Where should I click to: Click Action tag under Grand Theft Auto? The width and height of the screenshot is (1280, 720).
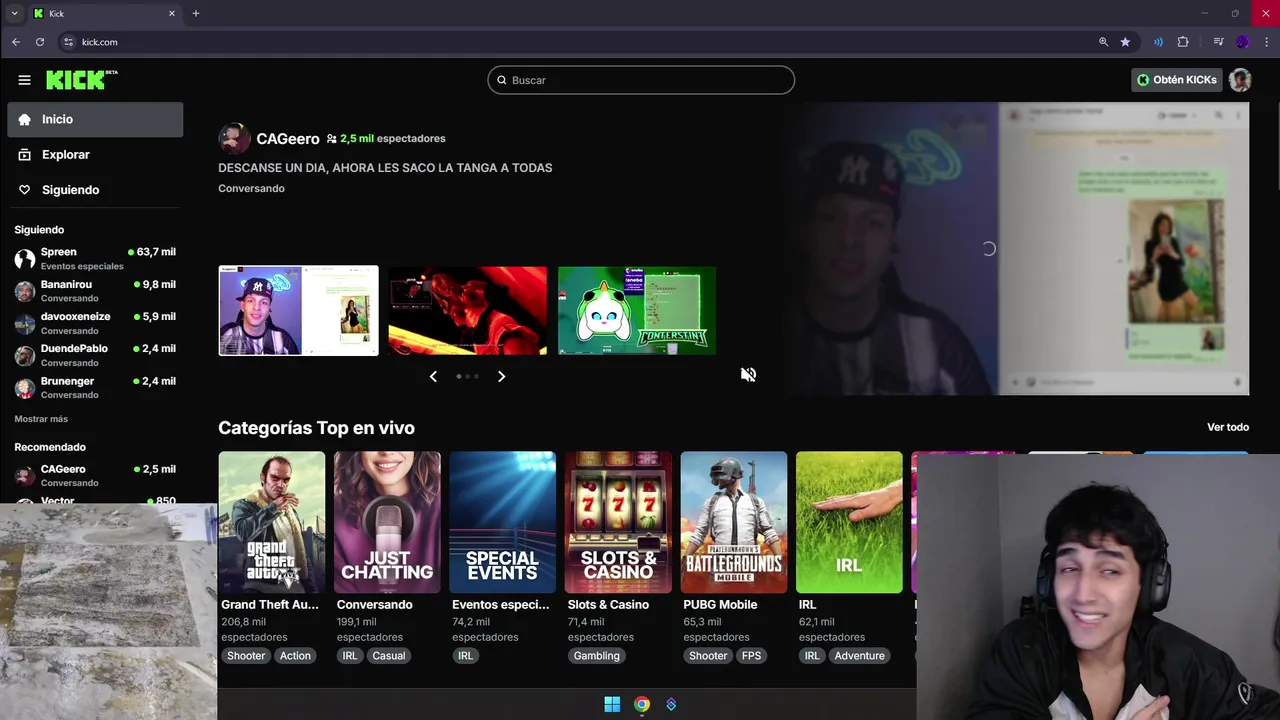pyautogui.click(x=295, y=656)
